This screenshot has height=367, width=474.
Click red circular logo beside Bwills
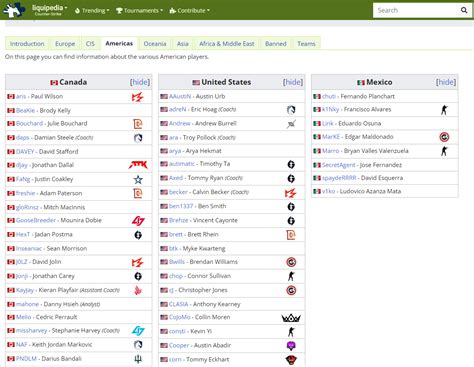coord(291,262)
